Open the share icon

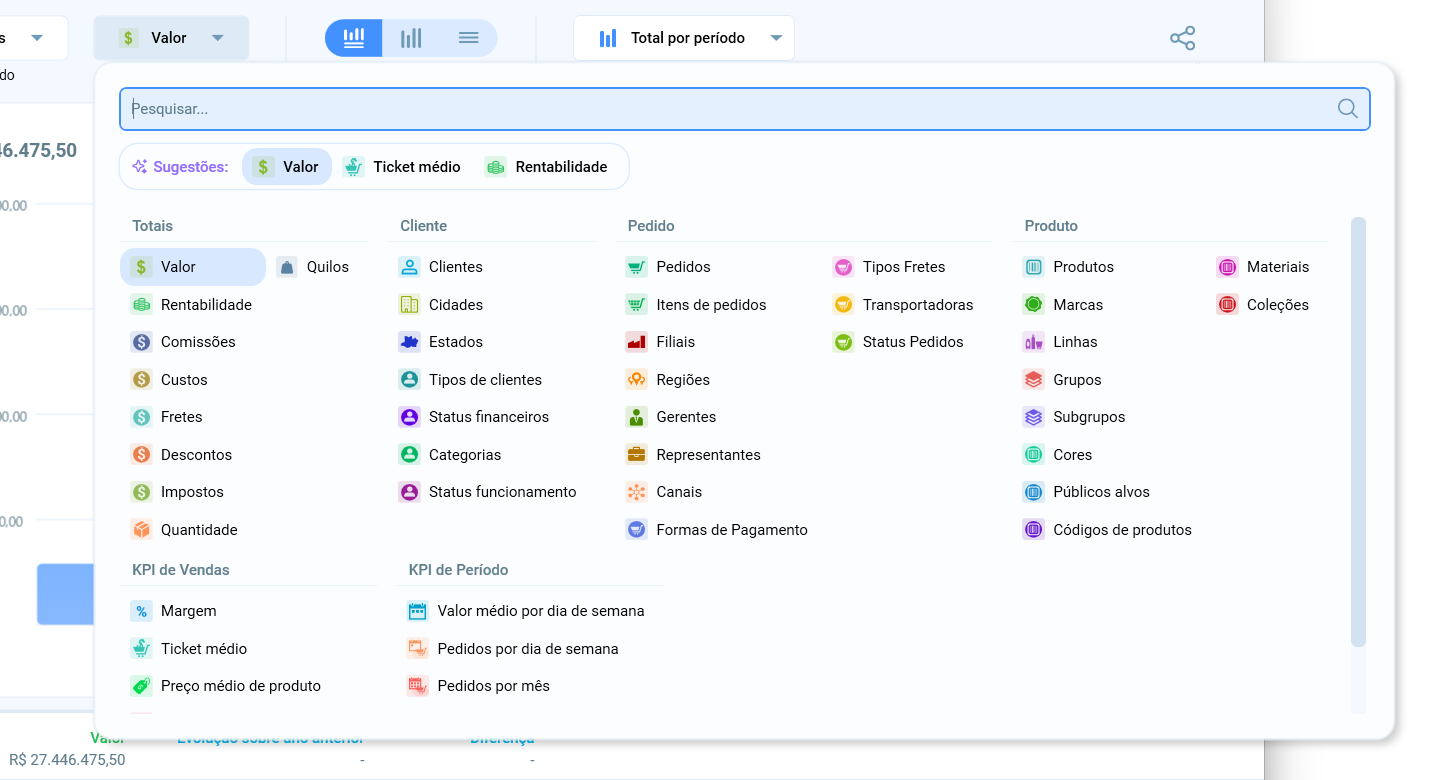1182,39
